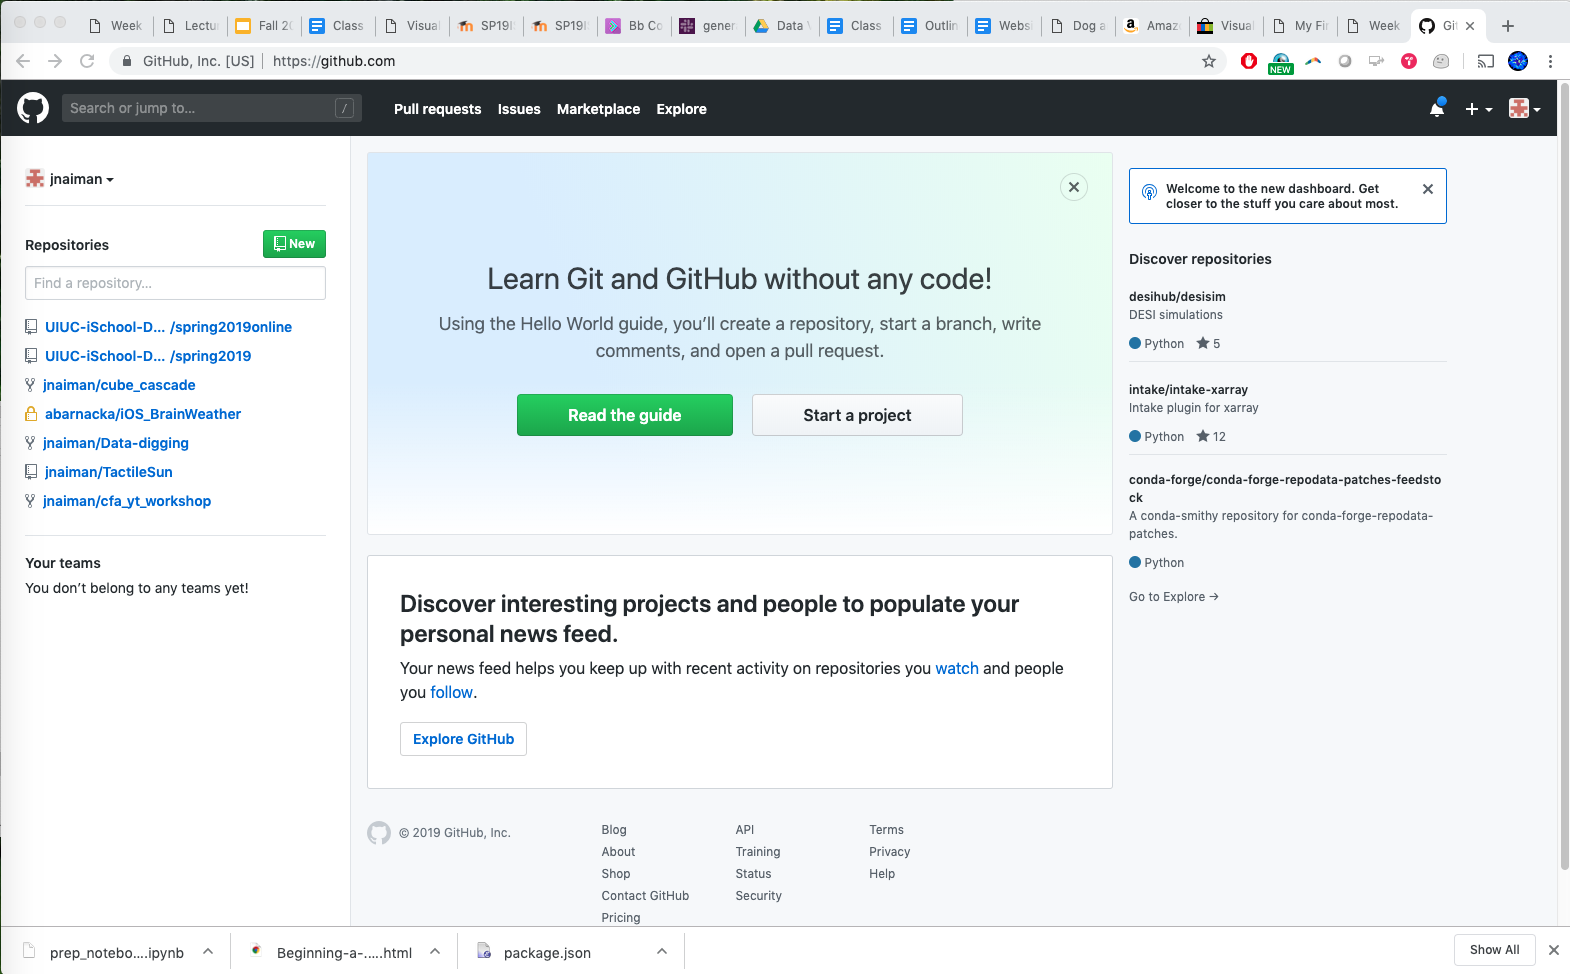Open the notifications bell icon
Viewport: 1570px width, 974px height.
1437,108
